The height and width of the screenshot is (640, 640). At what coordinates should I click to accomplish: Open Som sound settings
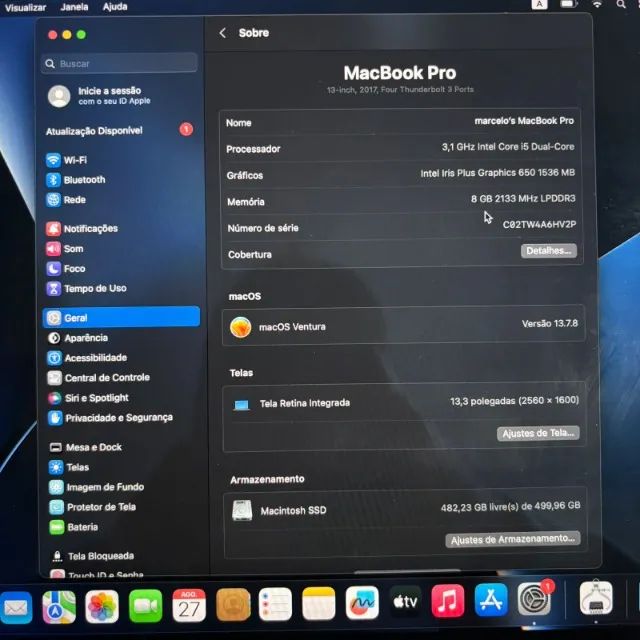(x=65, y=249)
